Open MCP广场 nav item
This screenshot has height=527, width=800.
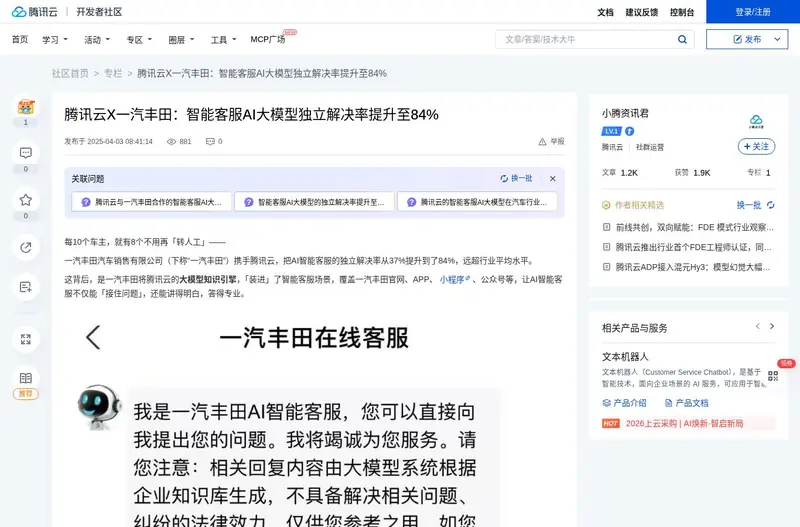268,39
